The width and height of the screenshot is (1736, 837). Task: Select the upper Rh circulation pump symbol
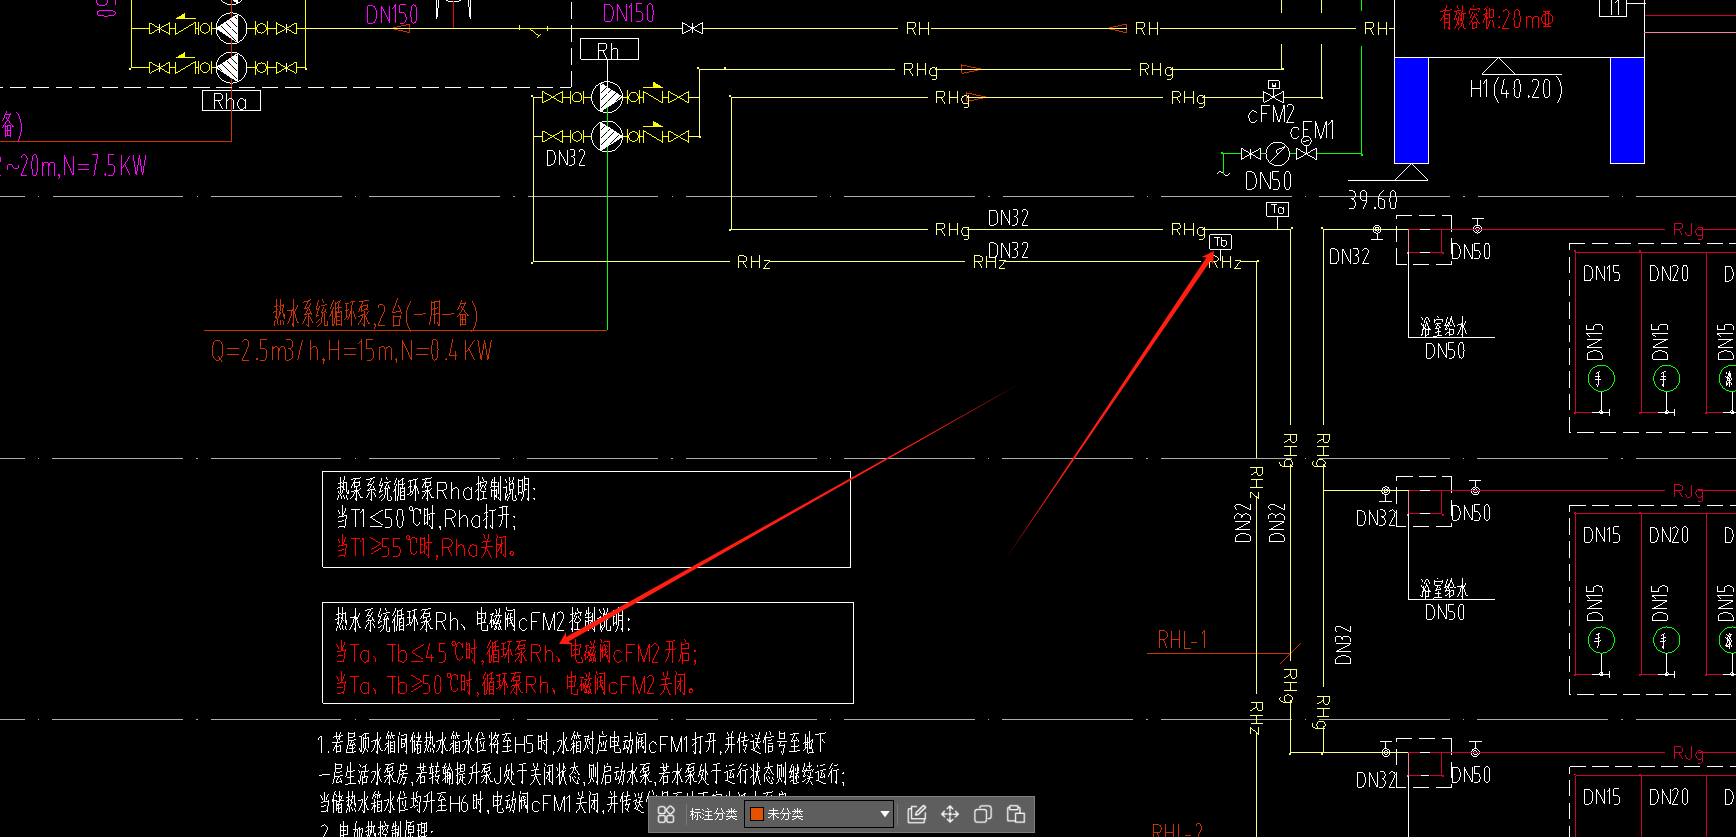coord(607,97)
